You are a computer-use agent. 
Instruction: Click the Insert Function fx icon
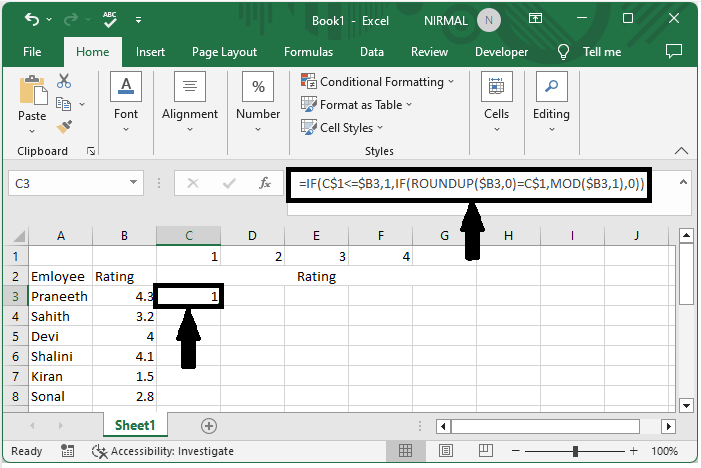[x=265, y=183]
